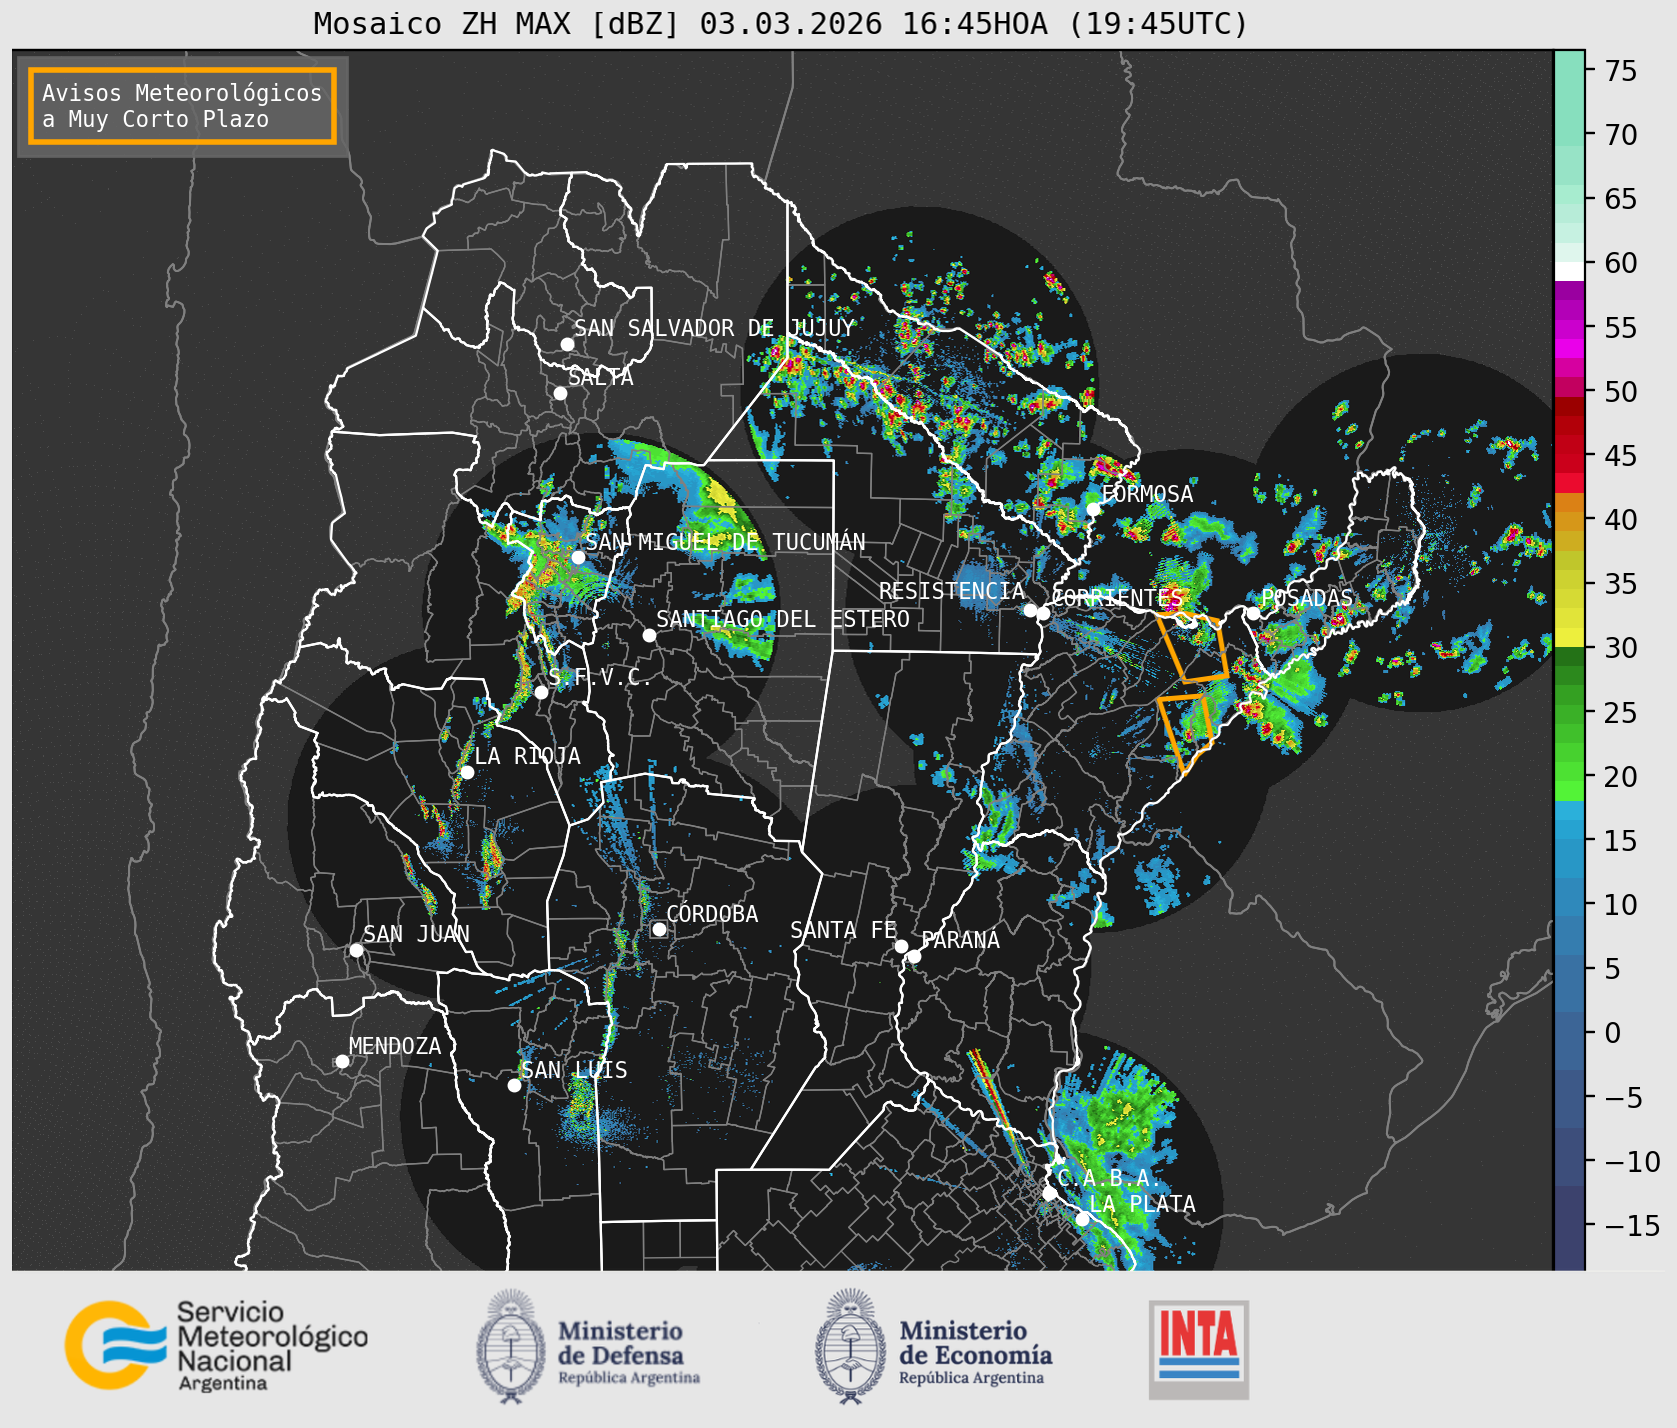Click the SAN SALVADOR DE JUJUY label text
1677x1428 pixels.
[714, 328]
